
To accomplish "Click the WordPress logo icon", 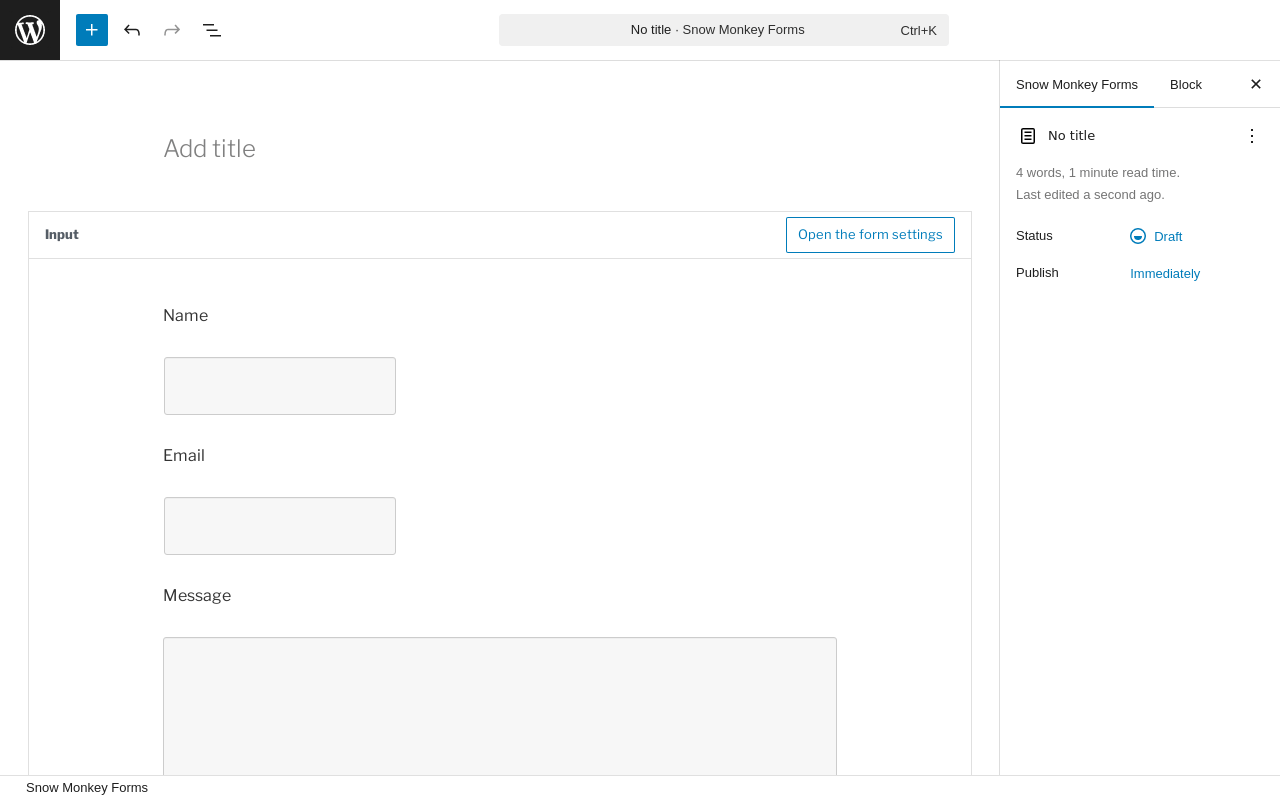I will coord(30,30).
